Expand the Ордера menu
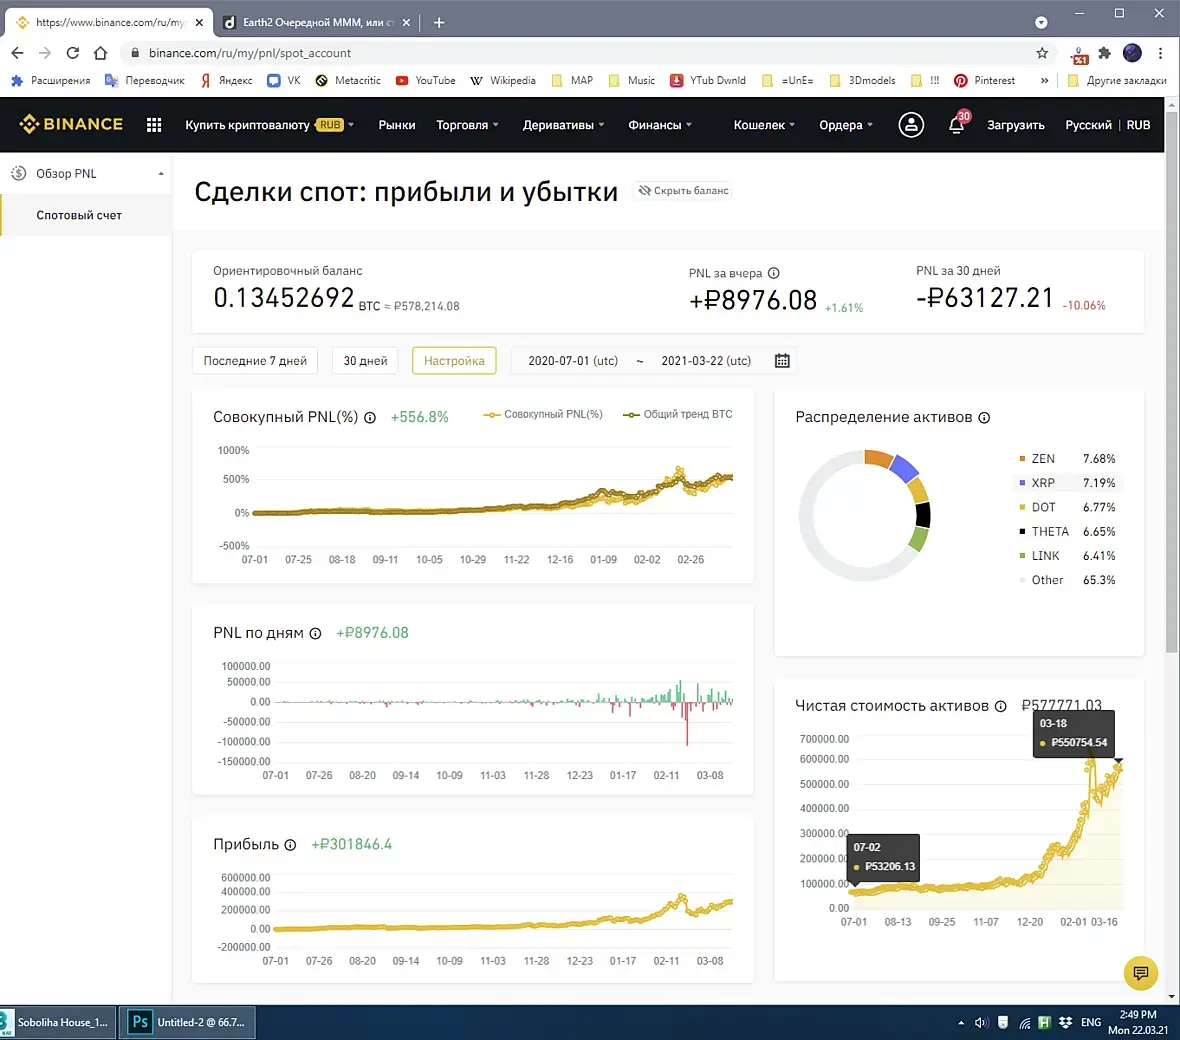 [846, 125]
